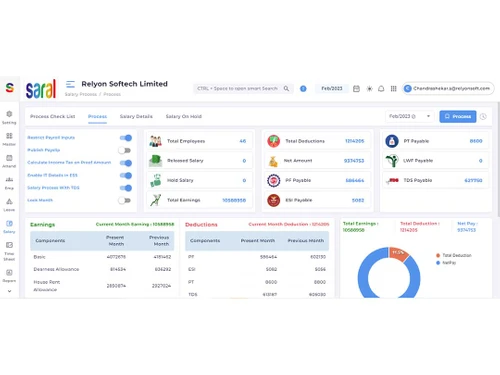Click the Net Amount money bag icon

tap(273, 161)
